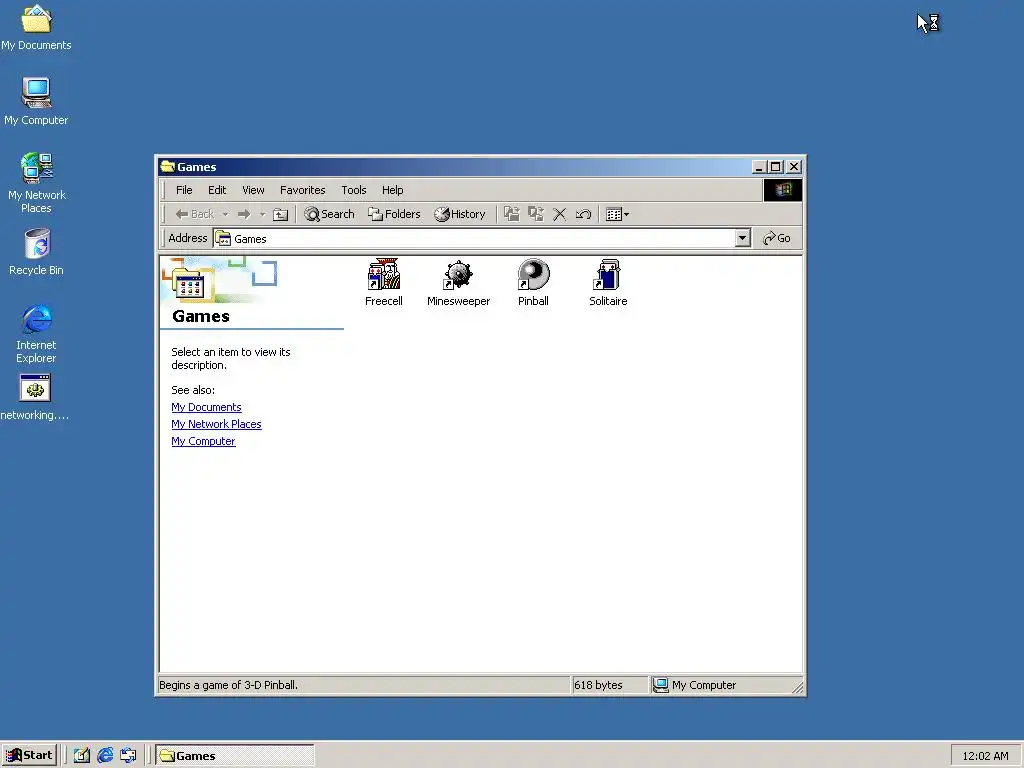Viewport: 1024px width, 768px height.
Task: Select the networking desktop file icon
Action: [x=35, y=397]
